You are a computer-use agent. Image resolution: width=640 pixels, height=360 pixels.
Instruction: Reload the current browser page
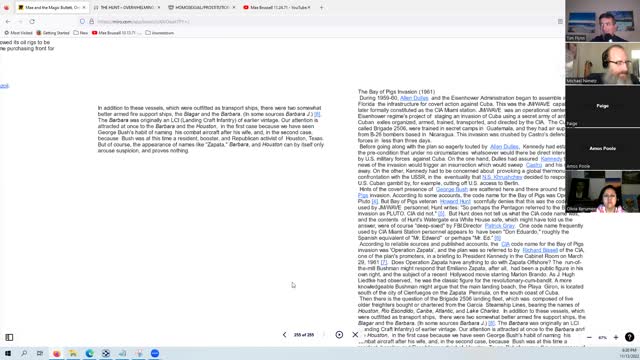pos(32,21)
